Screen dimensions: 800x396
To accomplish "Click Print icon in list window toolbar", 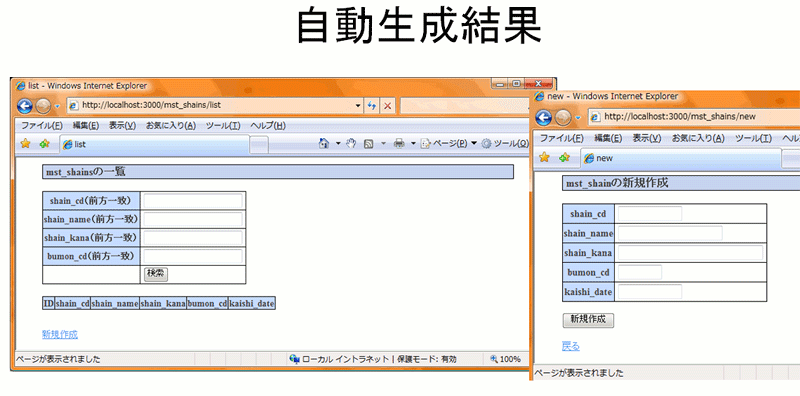I will [x=399, y=144].
